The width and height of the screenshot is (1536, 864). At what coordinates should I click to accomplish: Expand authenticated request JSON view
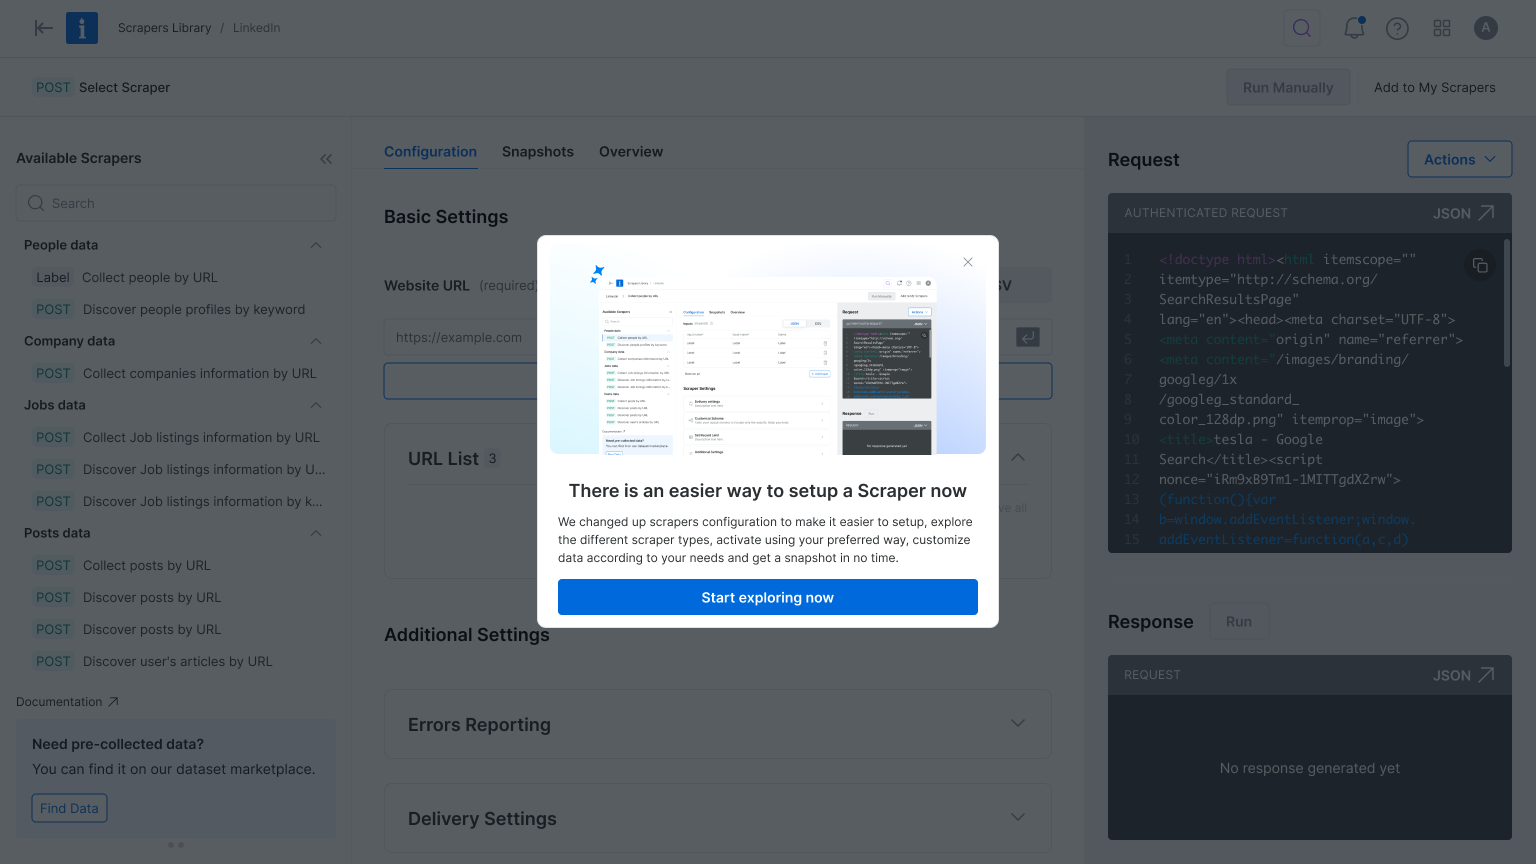click(1486, 213)
